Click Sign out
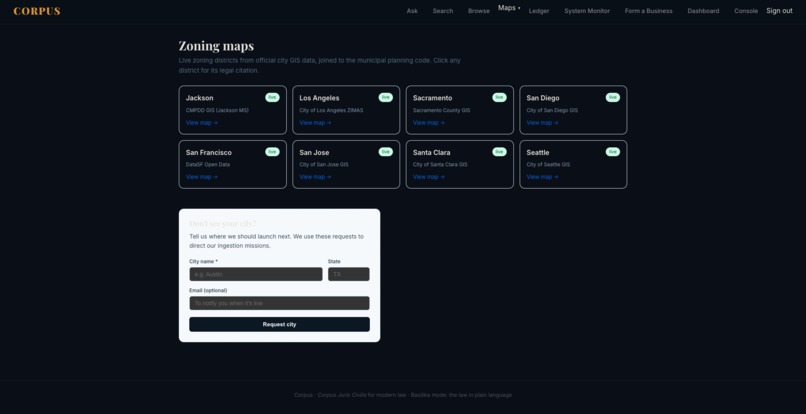The width and height of the screenshot is (806, 414). 779,10
